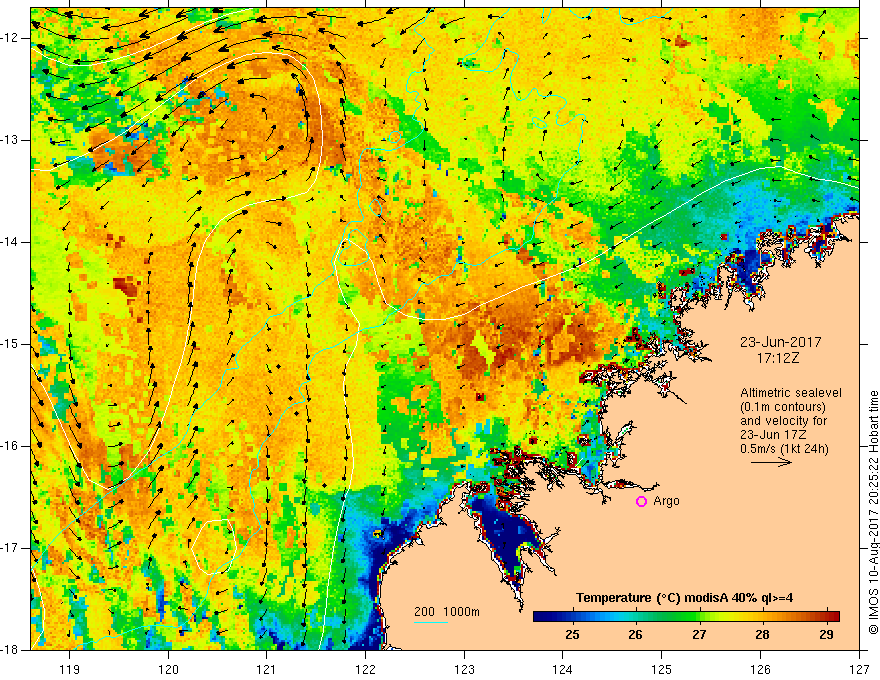
Task: Click the colorbar label '26'
Action: (x=635, y=635)
